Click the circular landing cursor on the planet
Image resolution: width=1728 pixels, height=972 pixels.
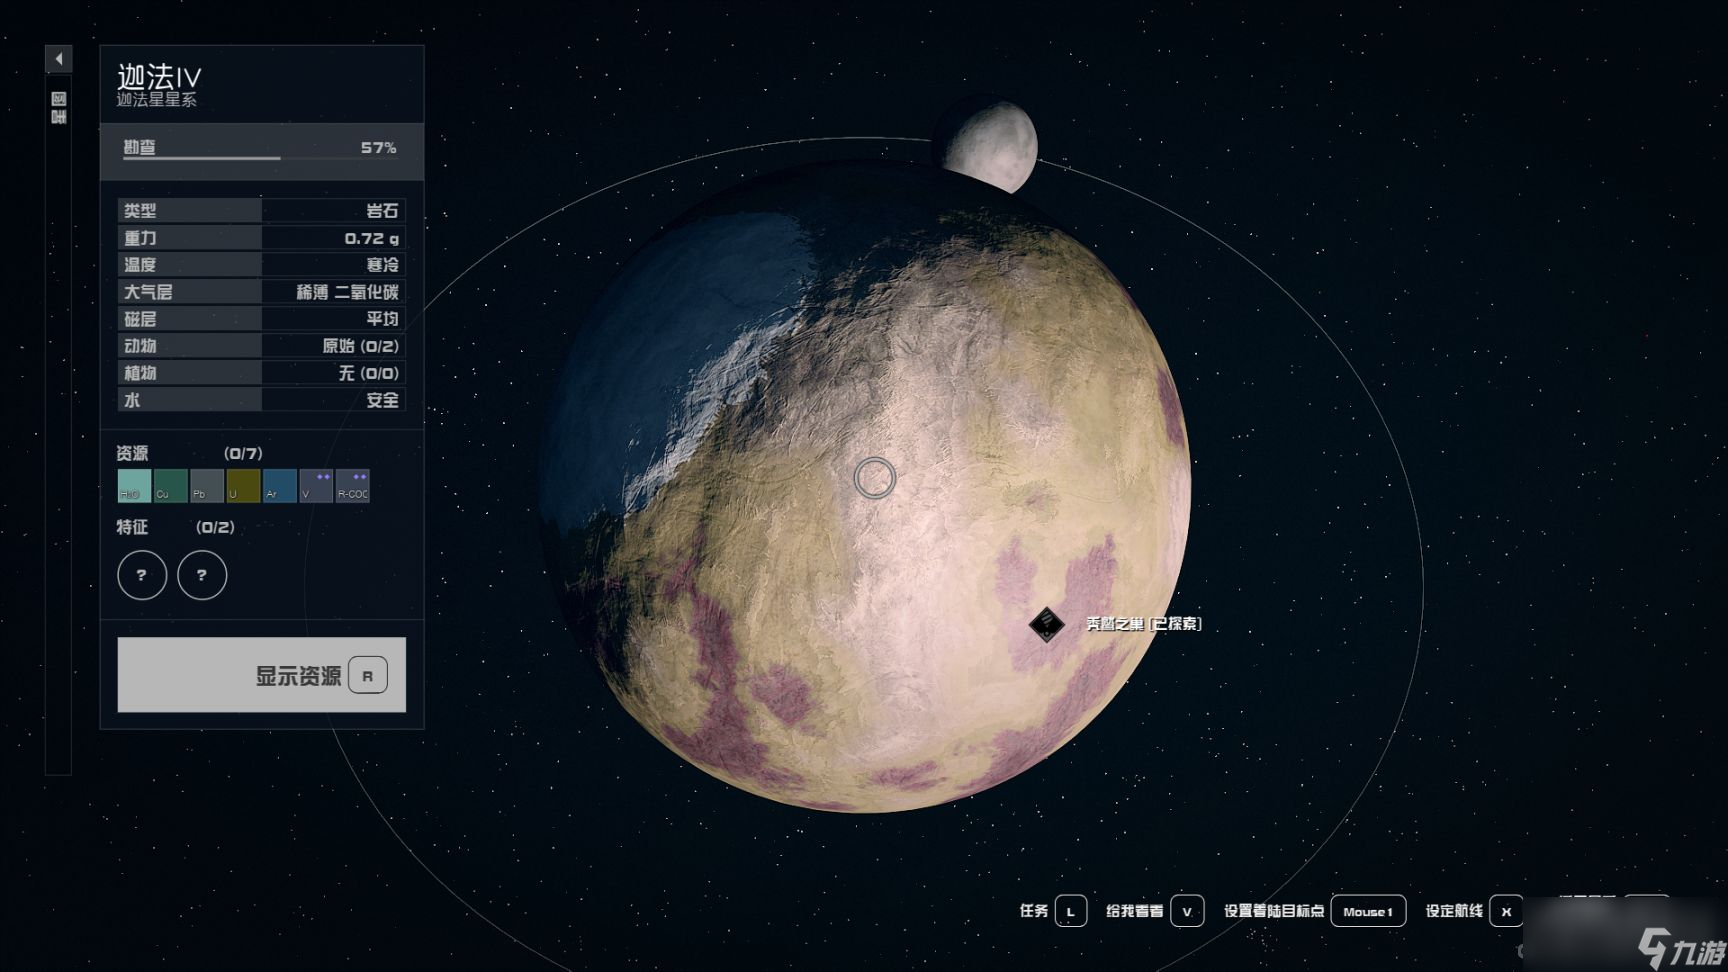point(875,478)
